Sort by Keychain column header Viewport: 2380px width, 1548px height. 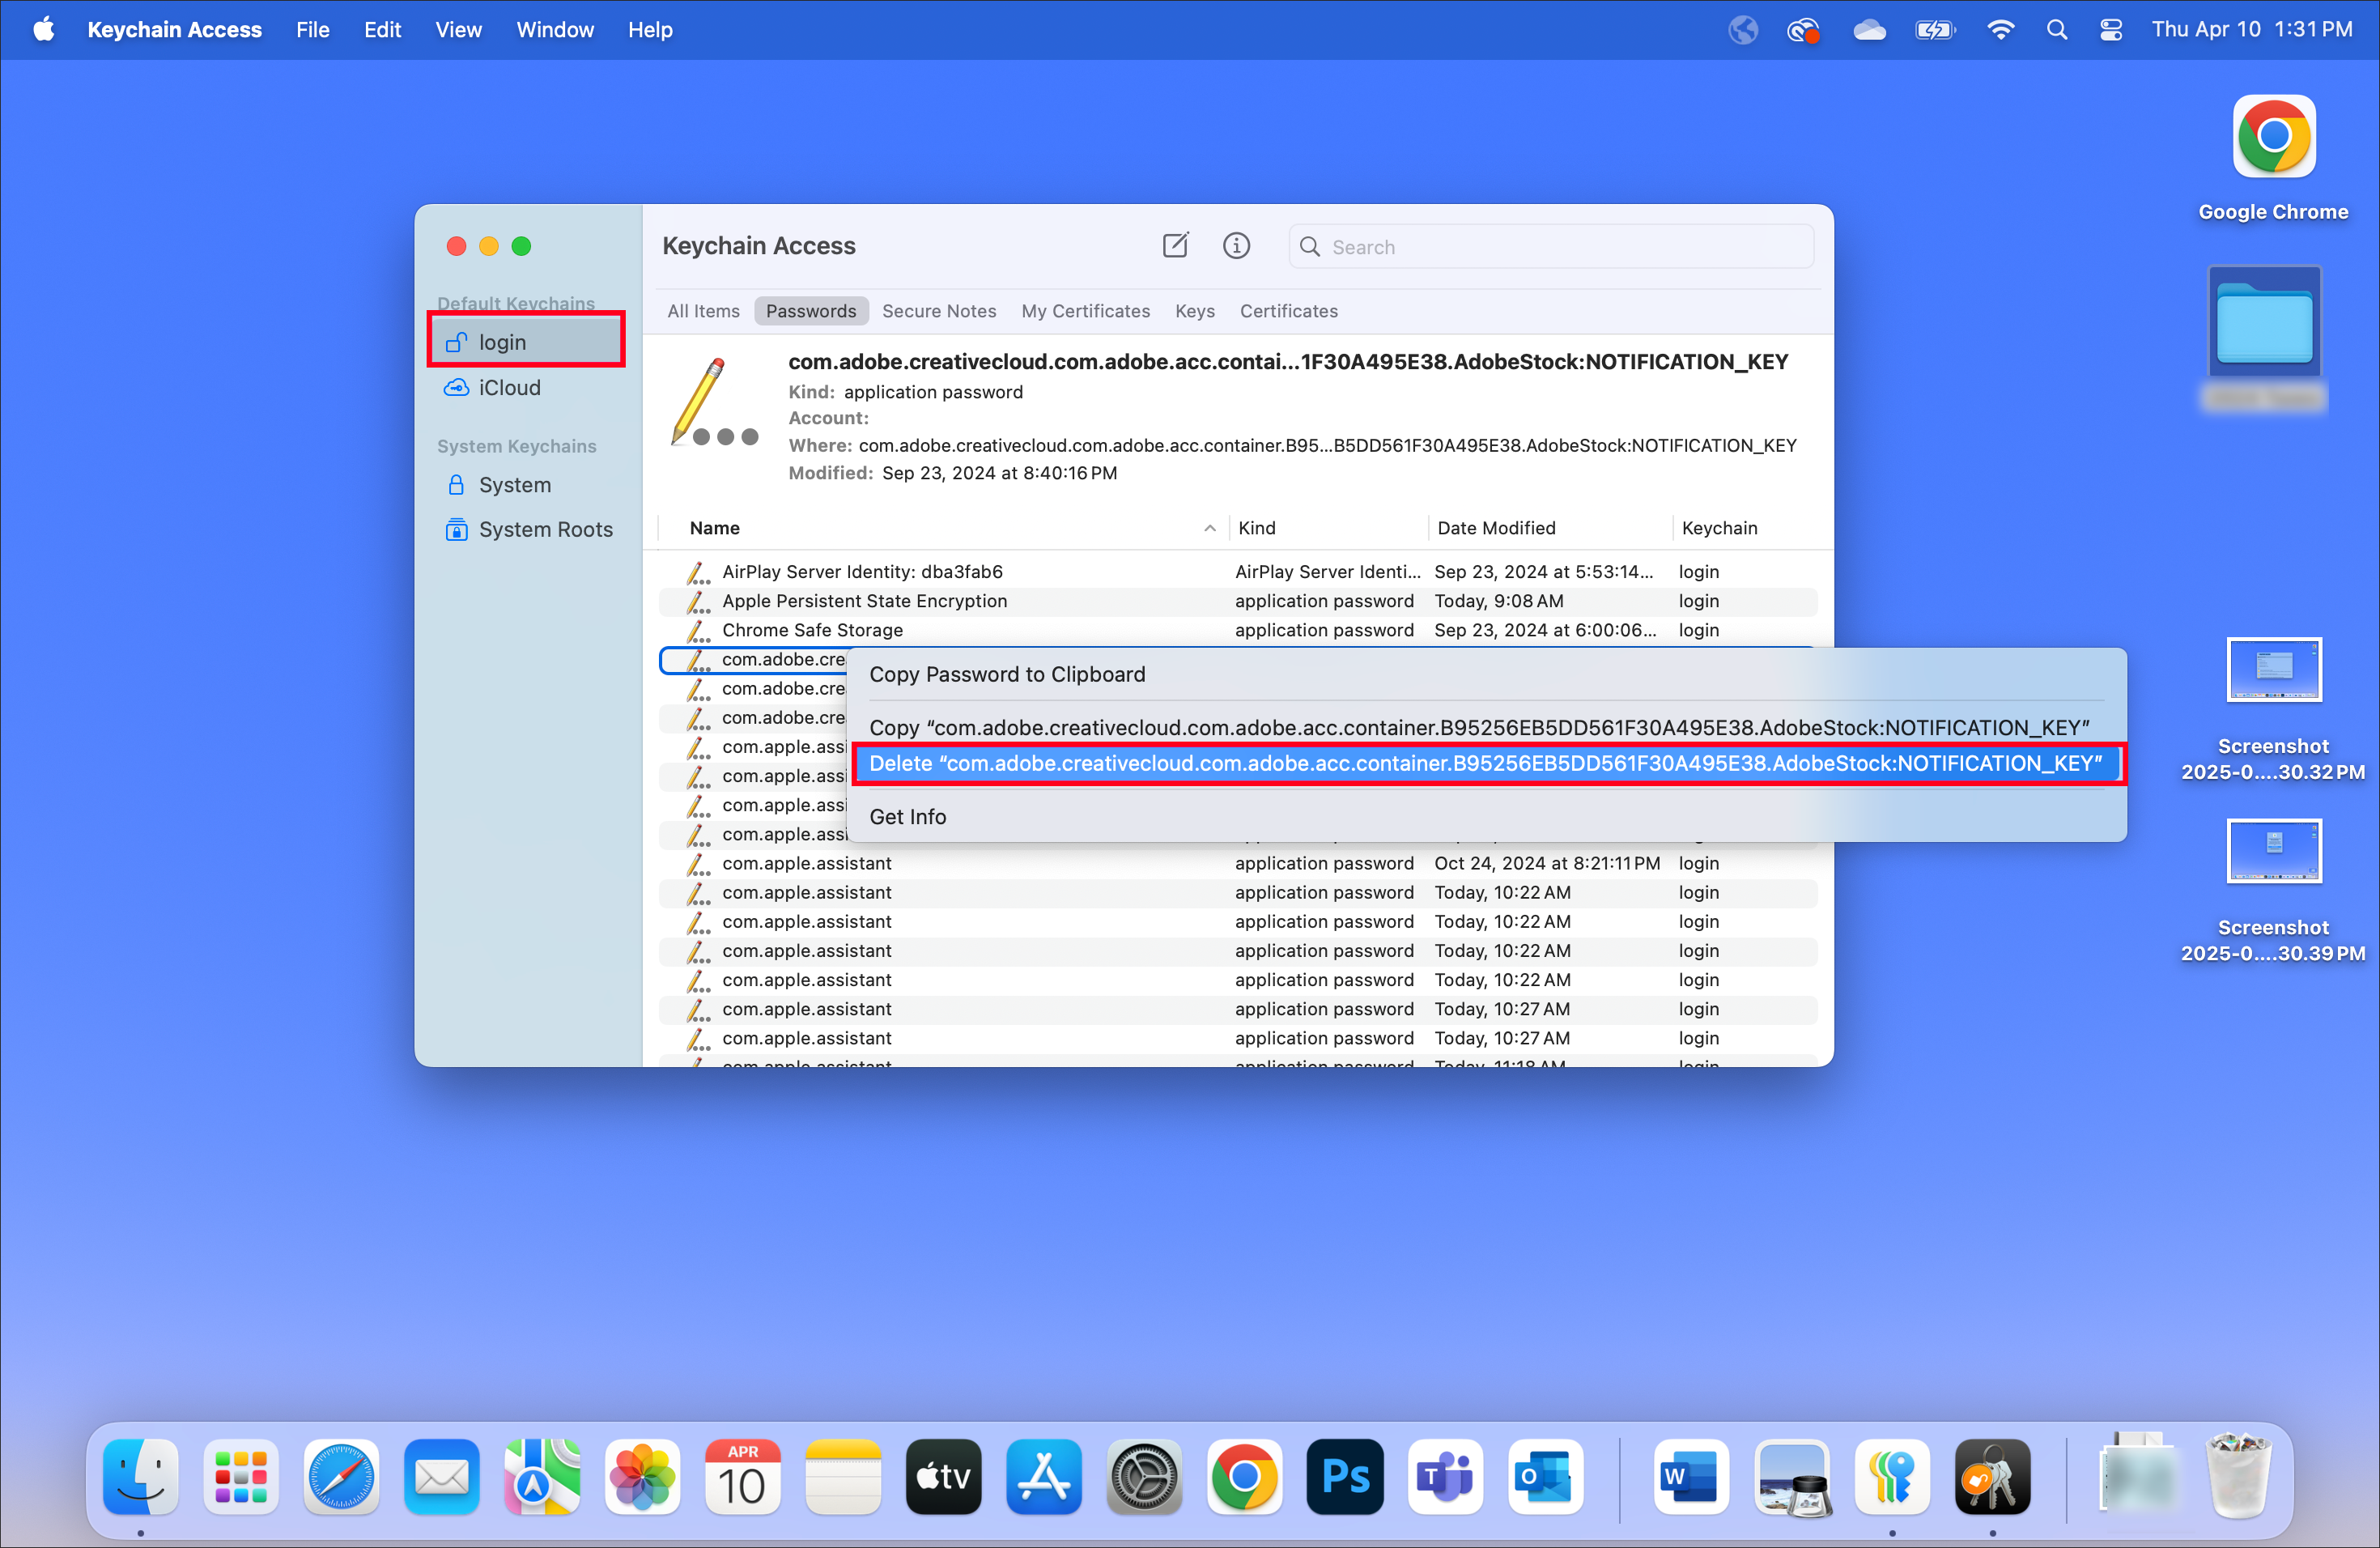1745,528
